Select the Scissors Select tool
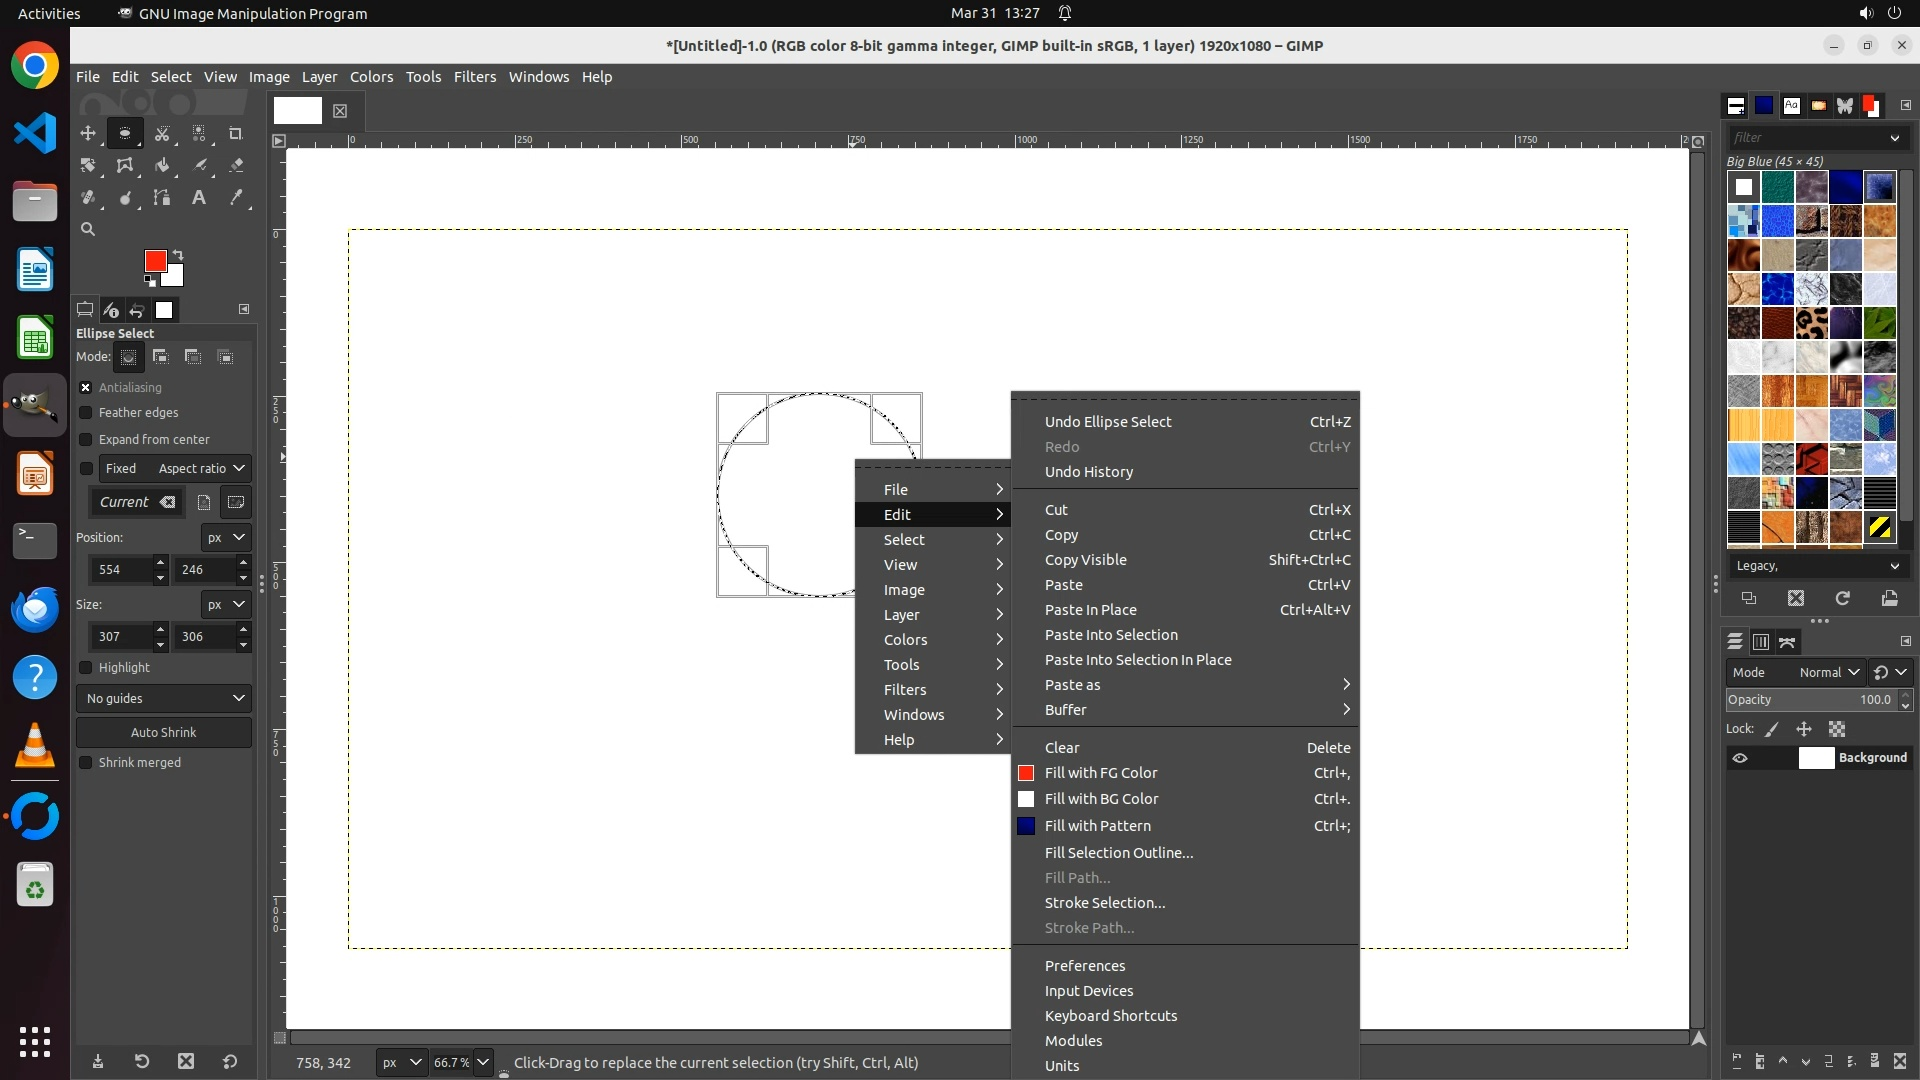This screenshot has width=1920, height=1080. click(x=162, y=133)
